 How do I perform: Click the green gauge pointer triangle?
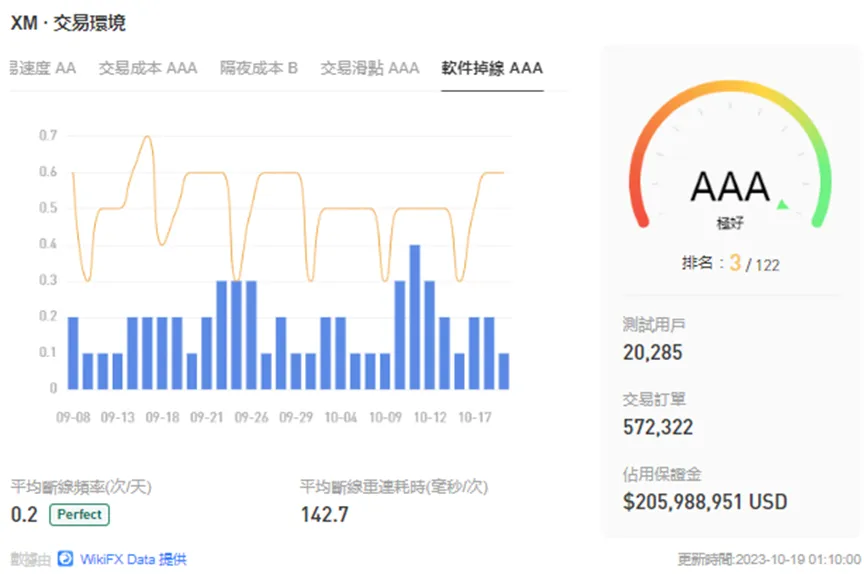click(x=782, y=205)
